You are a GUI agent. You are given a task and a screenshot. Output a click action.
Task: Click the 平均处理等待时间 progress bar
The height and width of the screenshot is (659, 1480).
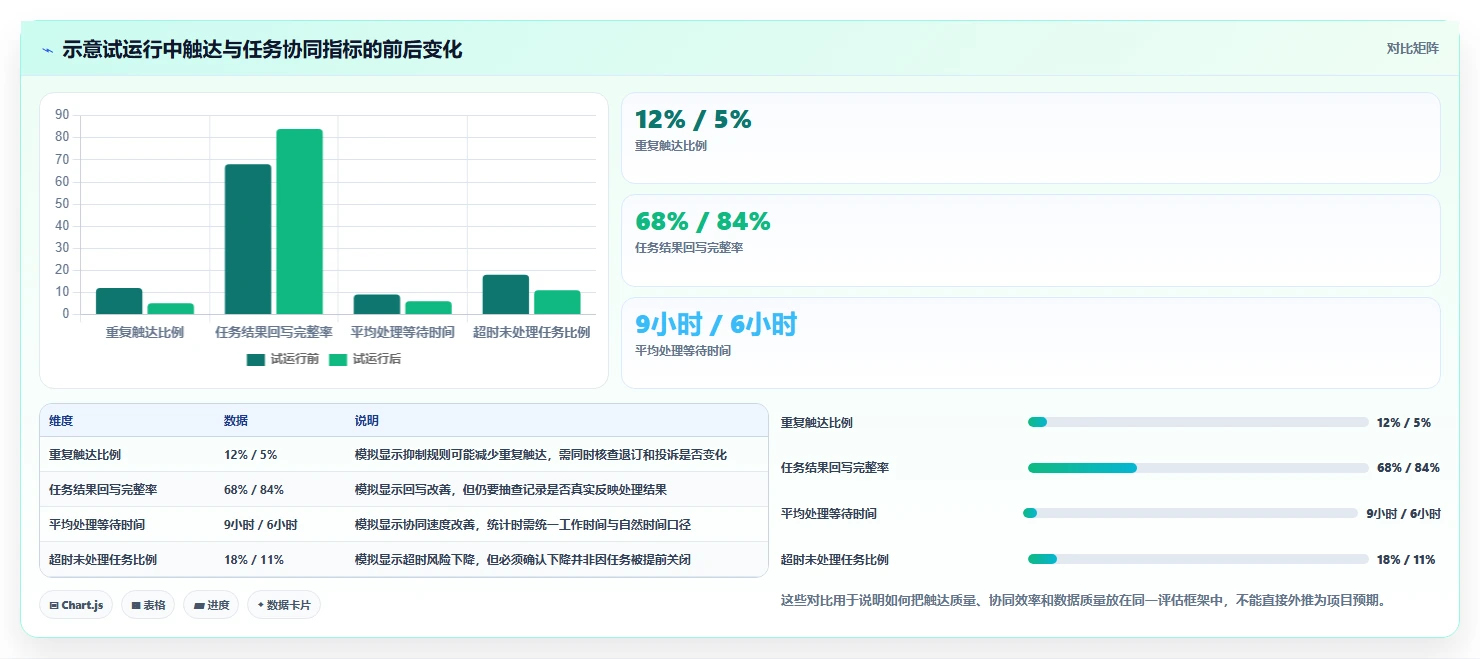(1190, 513)
